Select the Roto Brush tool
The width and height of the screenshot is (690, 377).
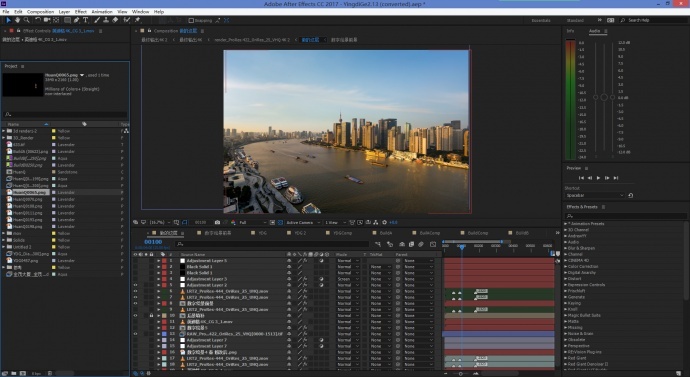click(126, 20)
